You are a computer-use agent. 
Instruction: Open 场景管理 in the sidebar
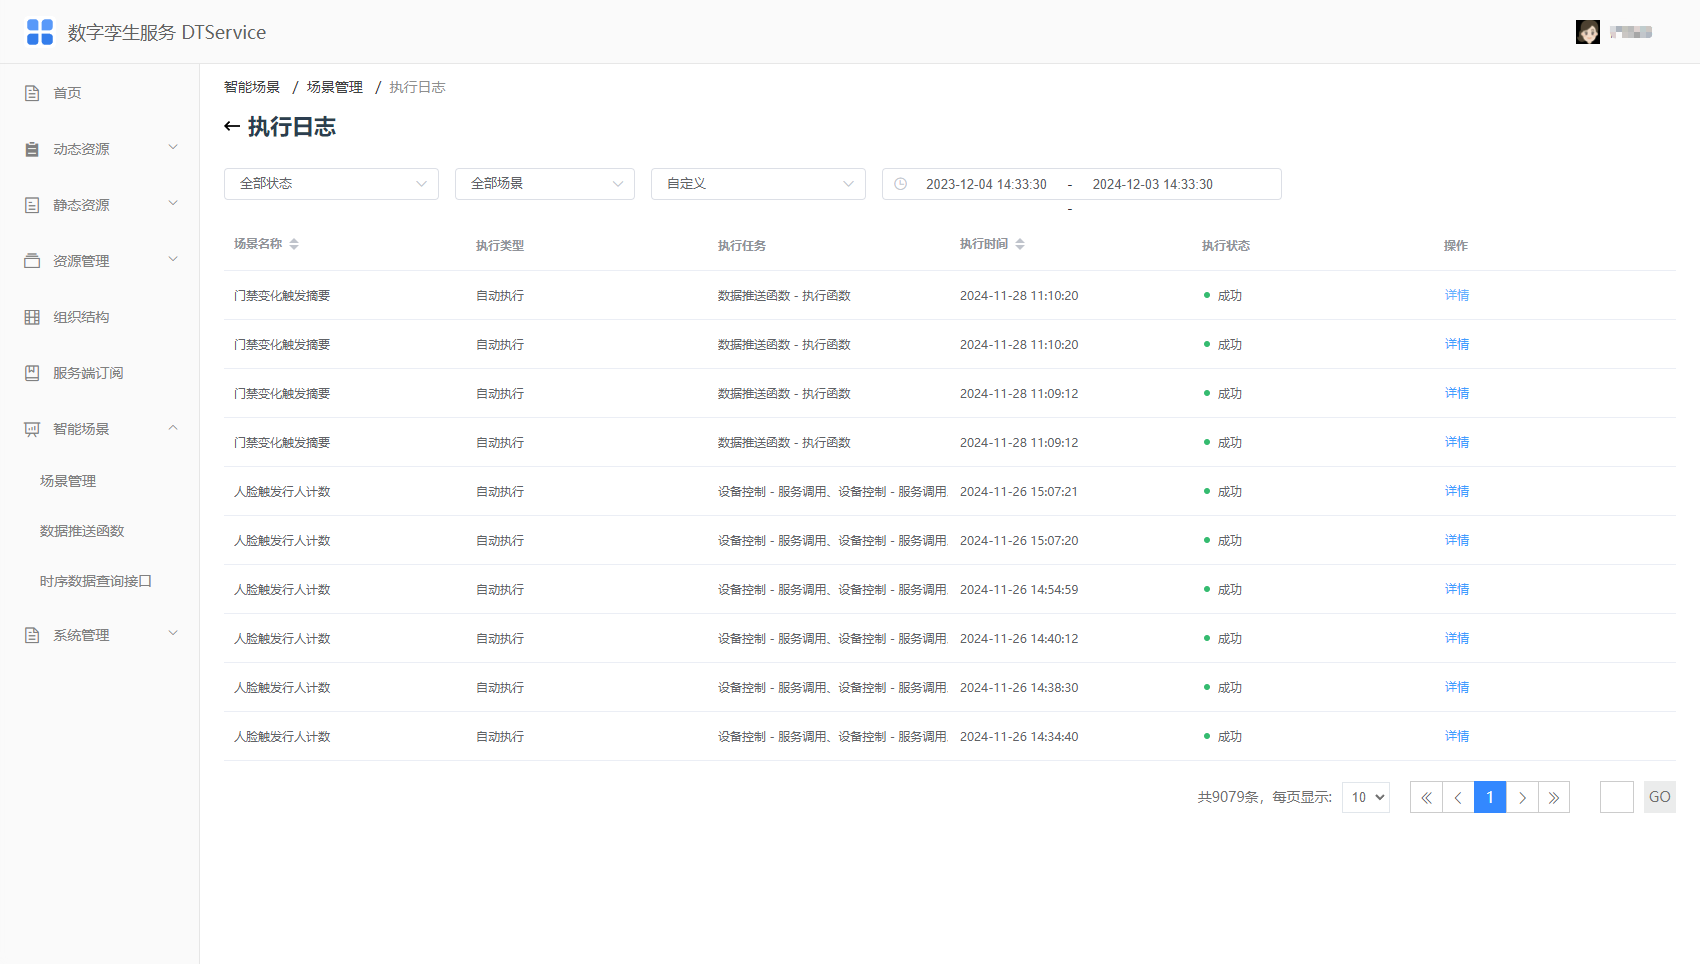68,481
